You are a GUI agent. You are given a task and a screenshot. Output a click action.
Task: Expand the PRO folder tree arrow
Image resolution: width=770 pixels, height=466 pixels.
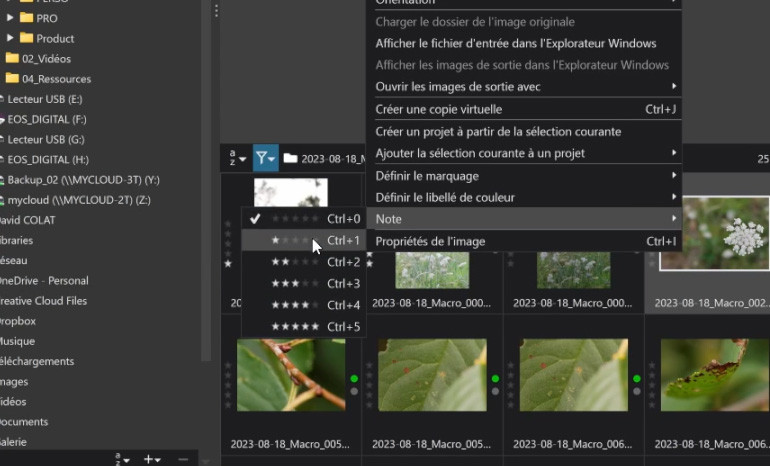tap(10, 18)
